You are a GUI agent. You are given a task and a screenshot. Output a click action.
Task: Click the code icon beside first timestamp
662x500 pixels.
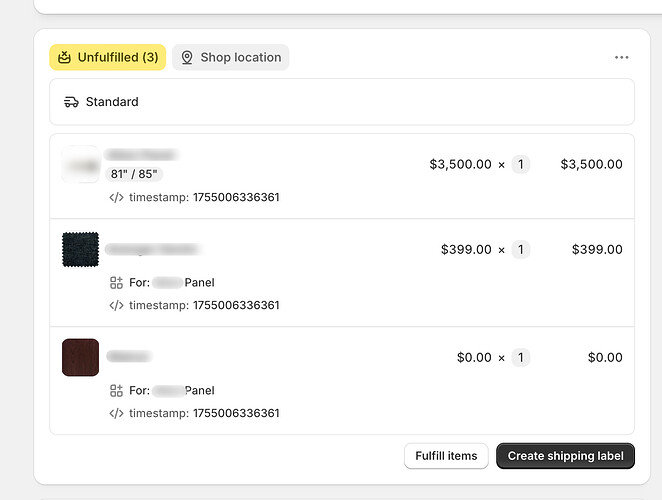pyautogui.click(x=117, y=197)
